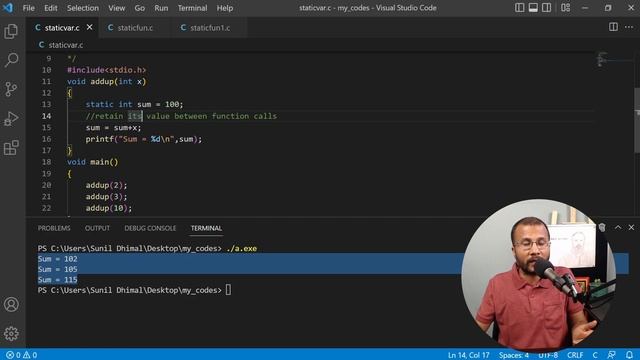Viewport: 640px width, 360px height.
Task: Open the Help menu
Action: 224,8
